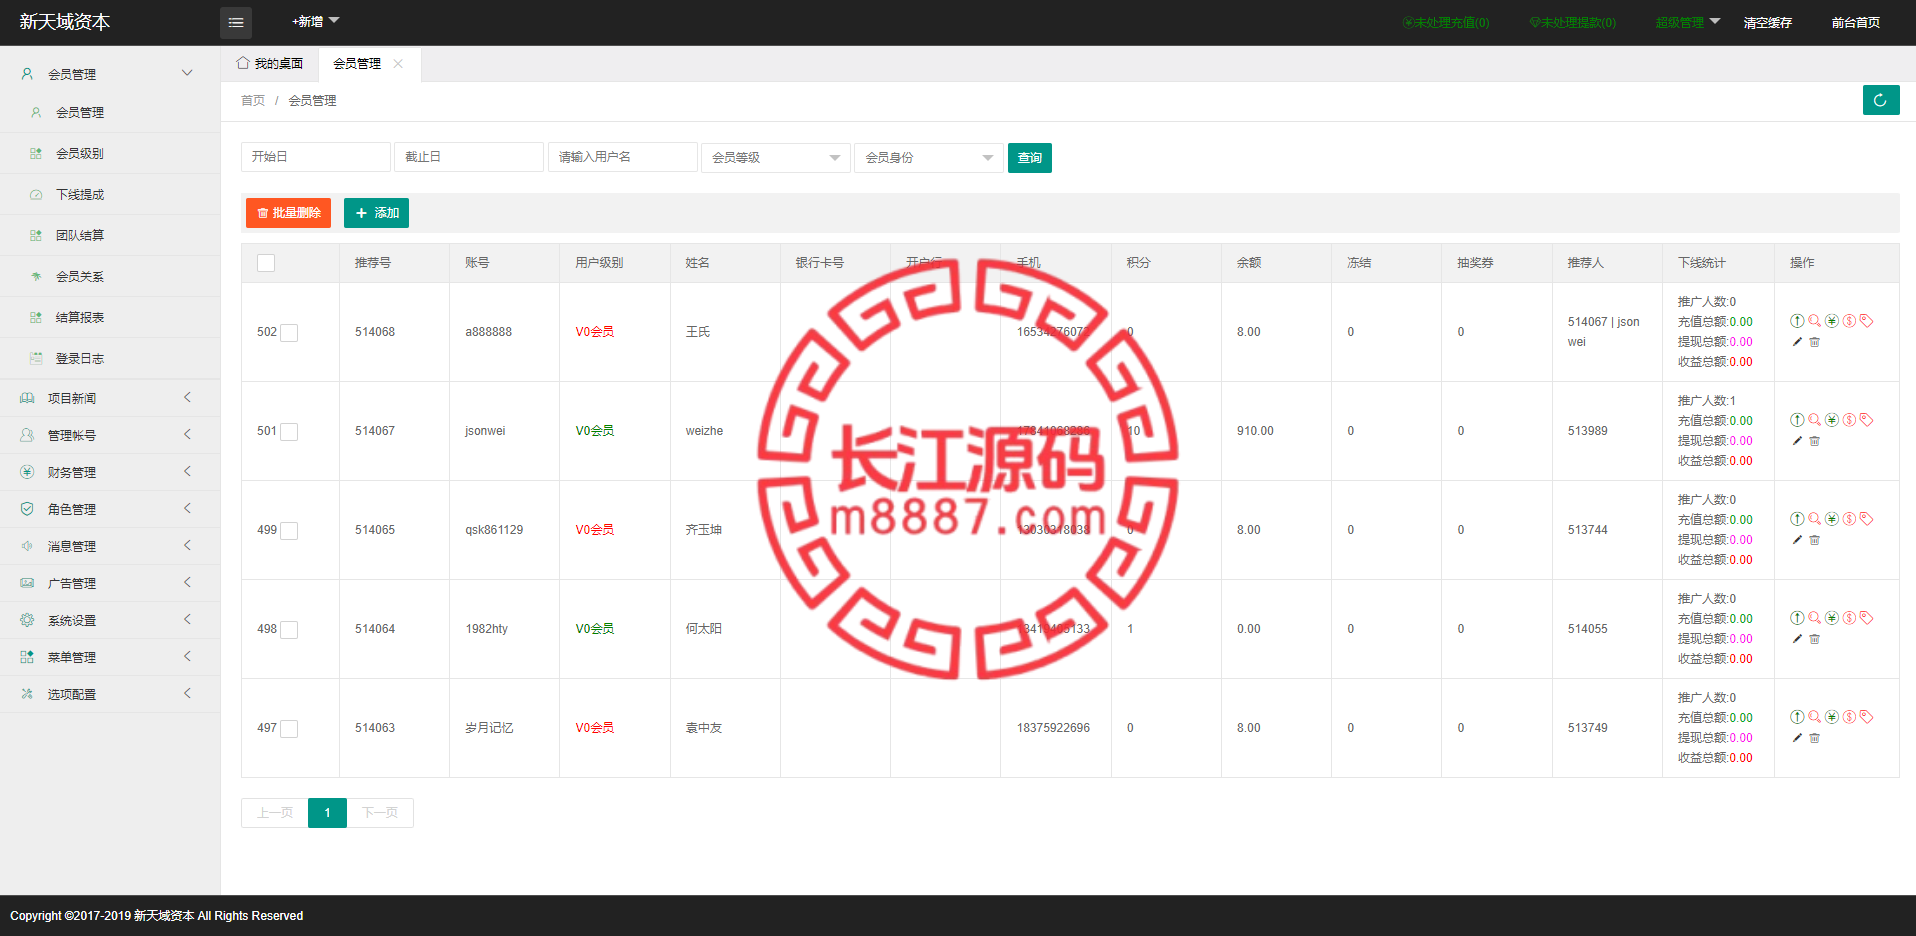Expand the 选项配置 sidebar group
The image size is (1916, 936).
click(x=110, y=694)
